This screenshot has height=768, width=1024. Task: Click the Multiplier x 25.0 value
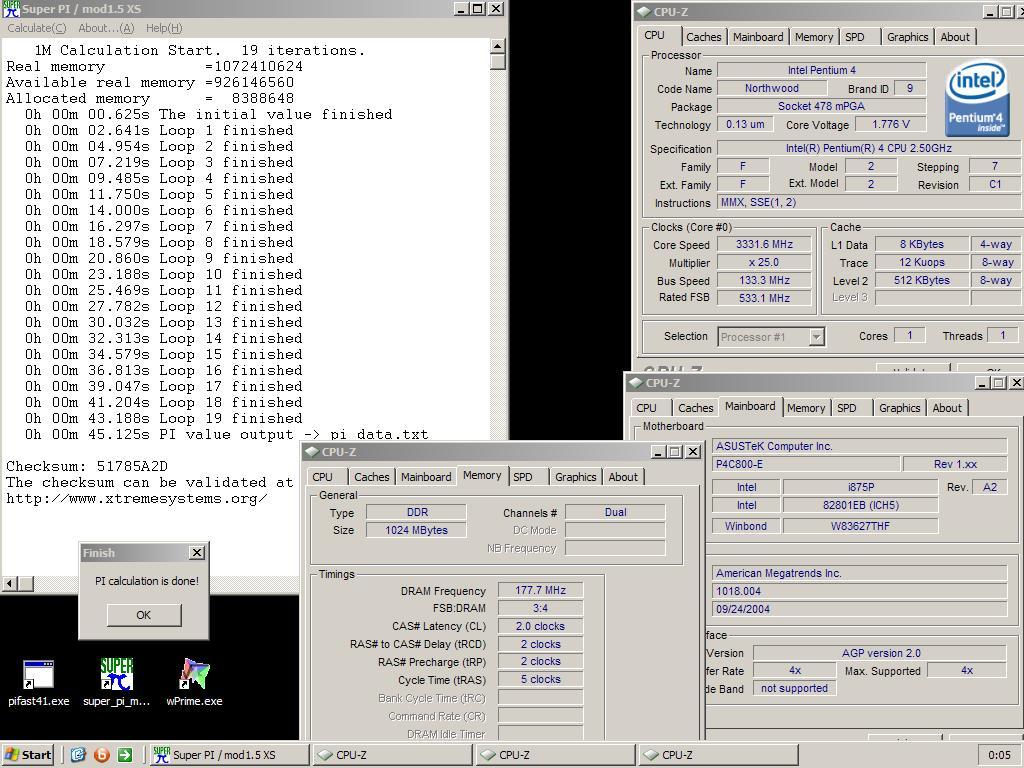[x=764, y=262]
